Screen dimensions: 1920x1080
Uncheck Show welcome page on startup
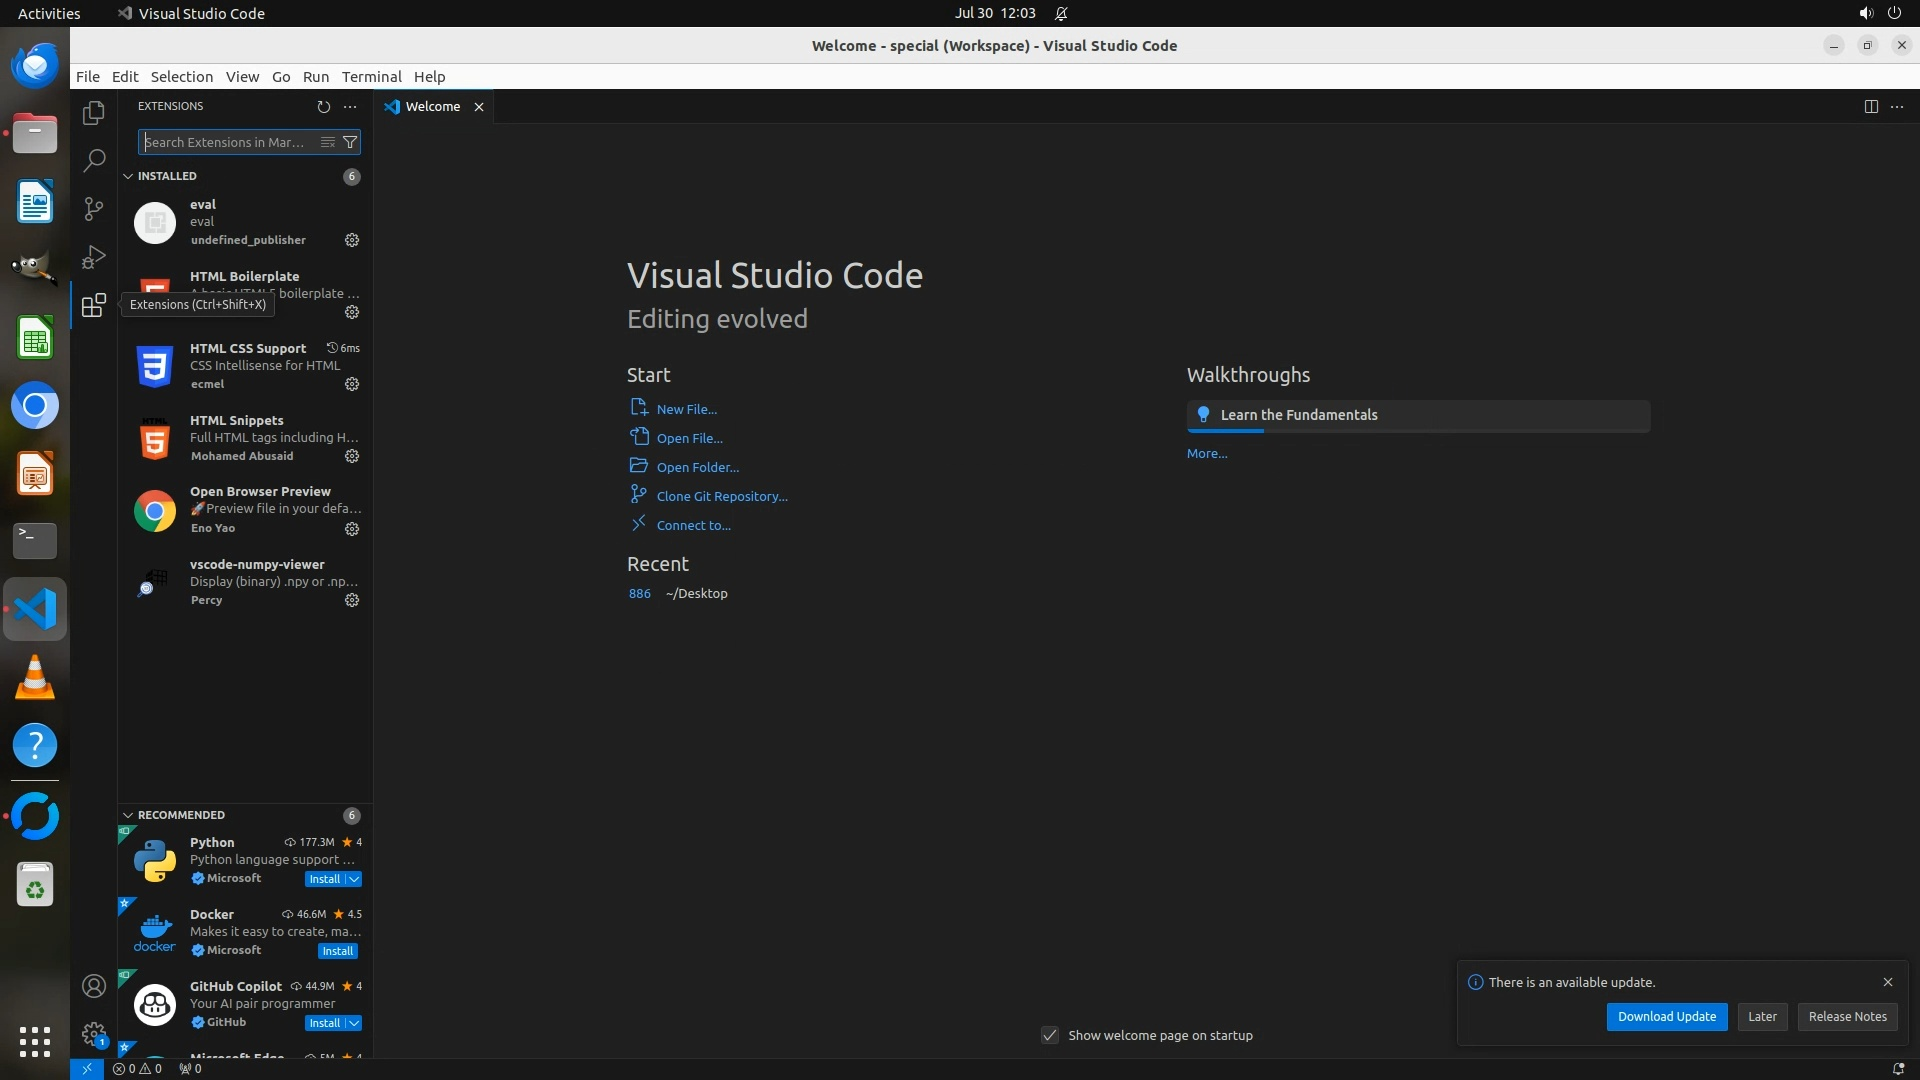(1050, 1035)
